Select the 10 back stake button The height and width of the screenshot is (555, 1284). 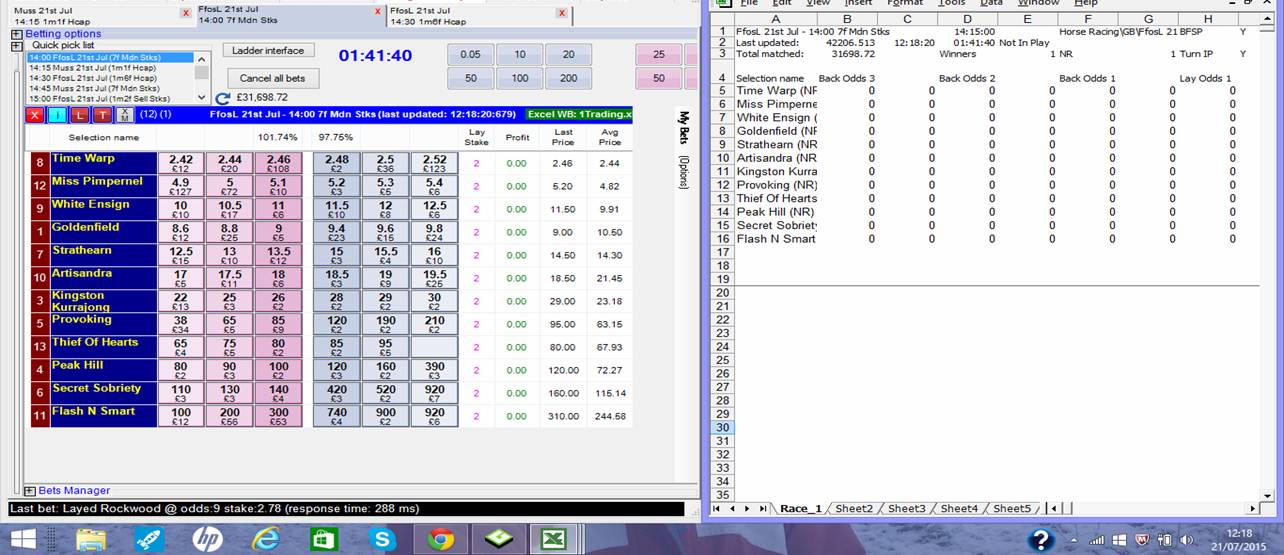[x=519, y=55]
